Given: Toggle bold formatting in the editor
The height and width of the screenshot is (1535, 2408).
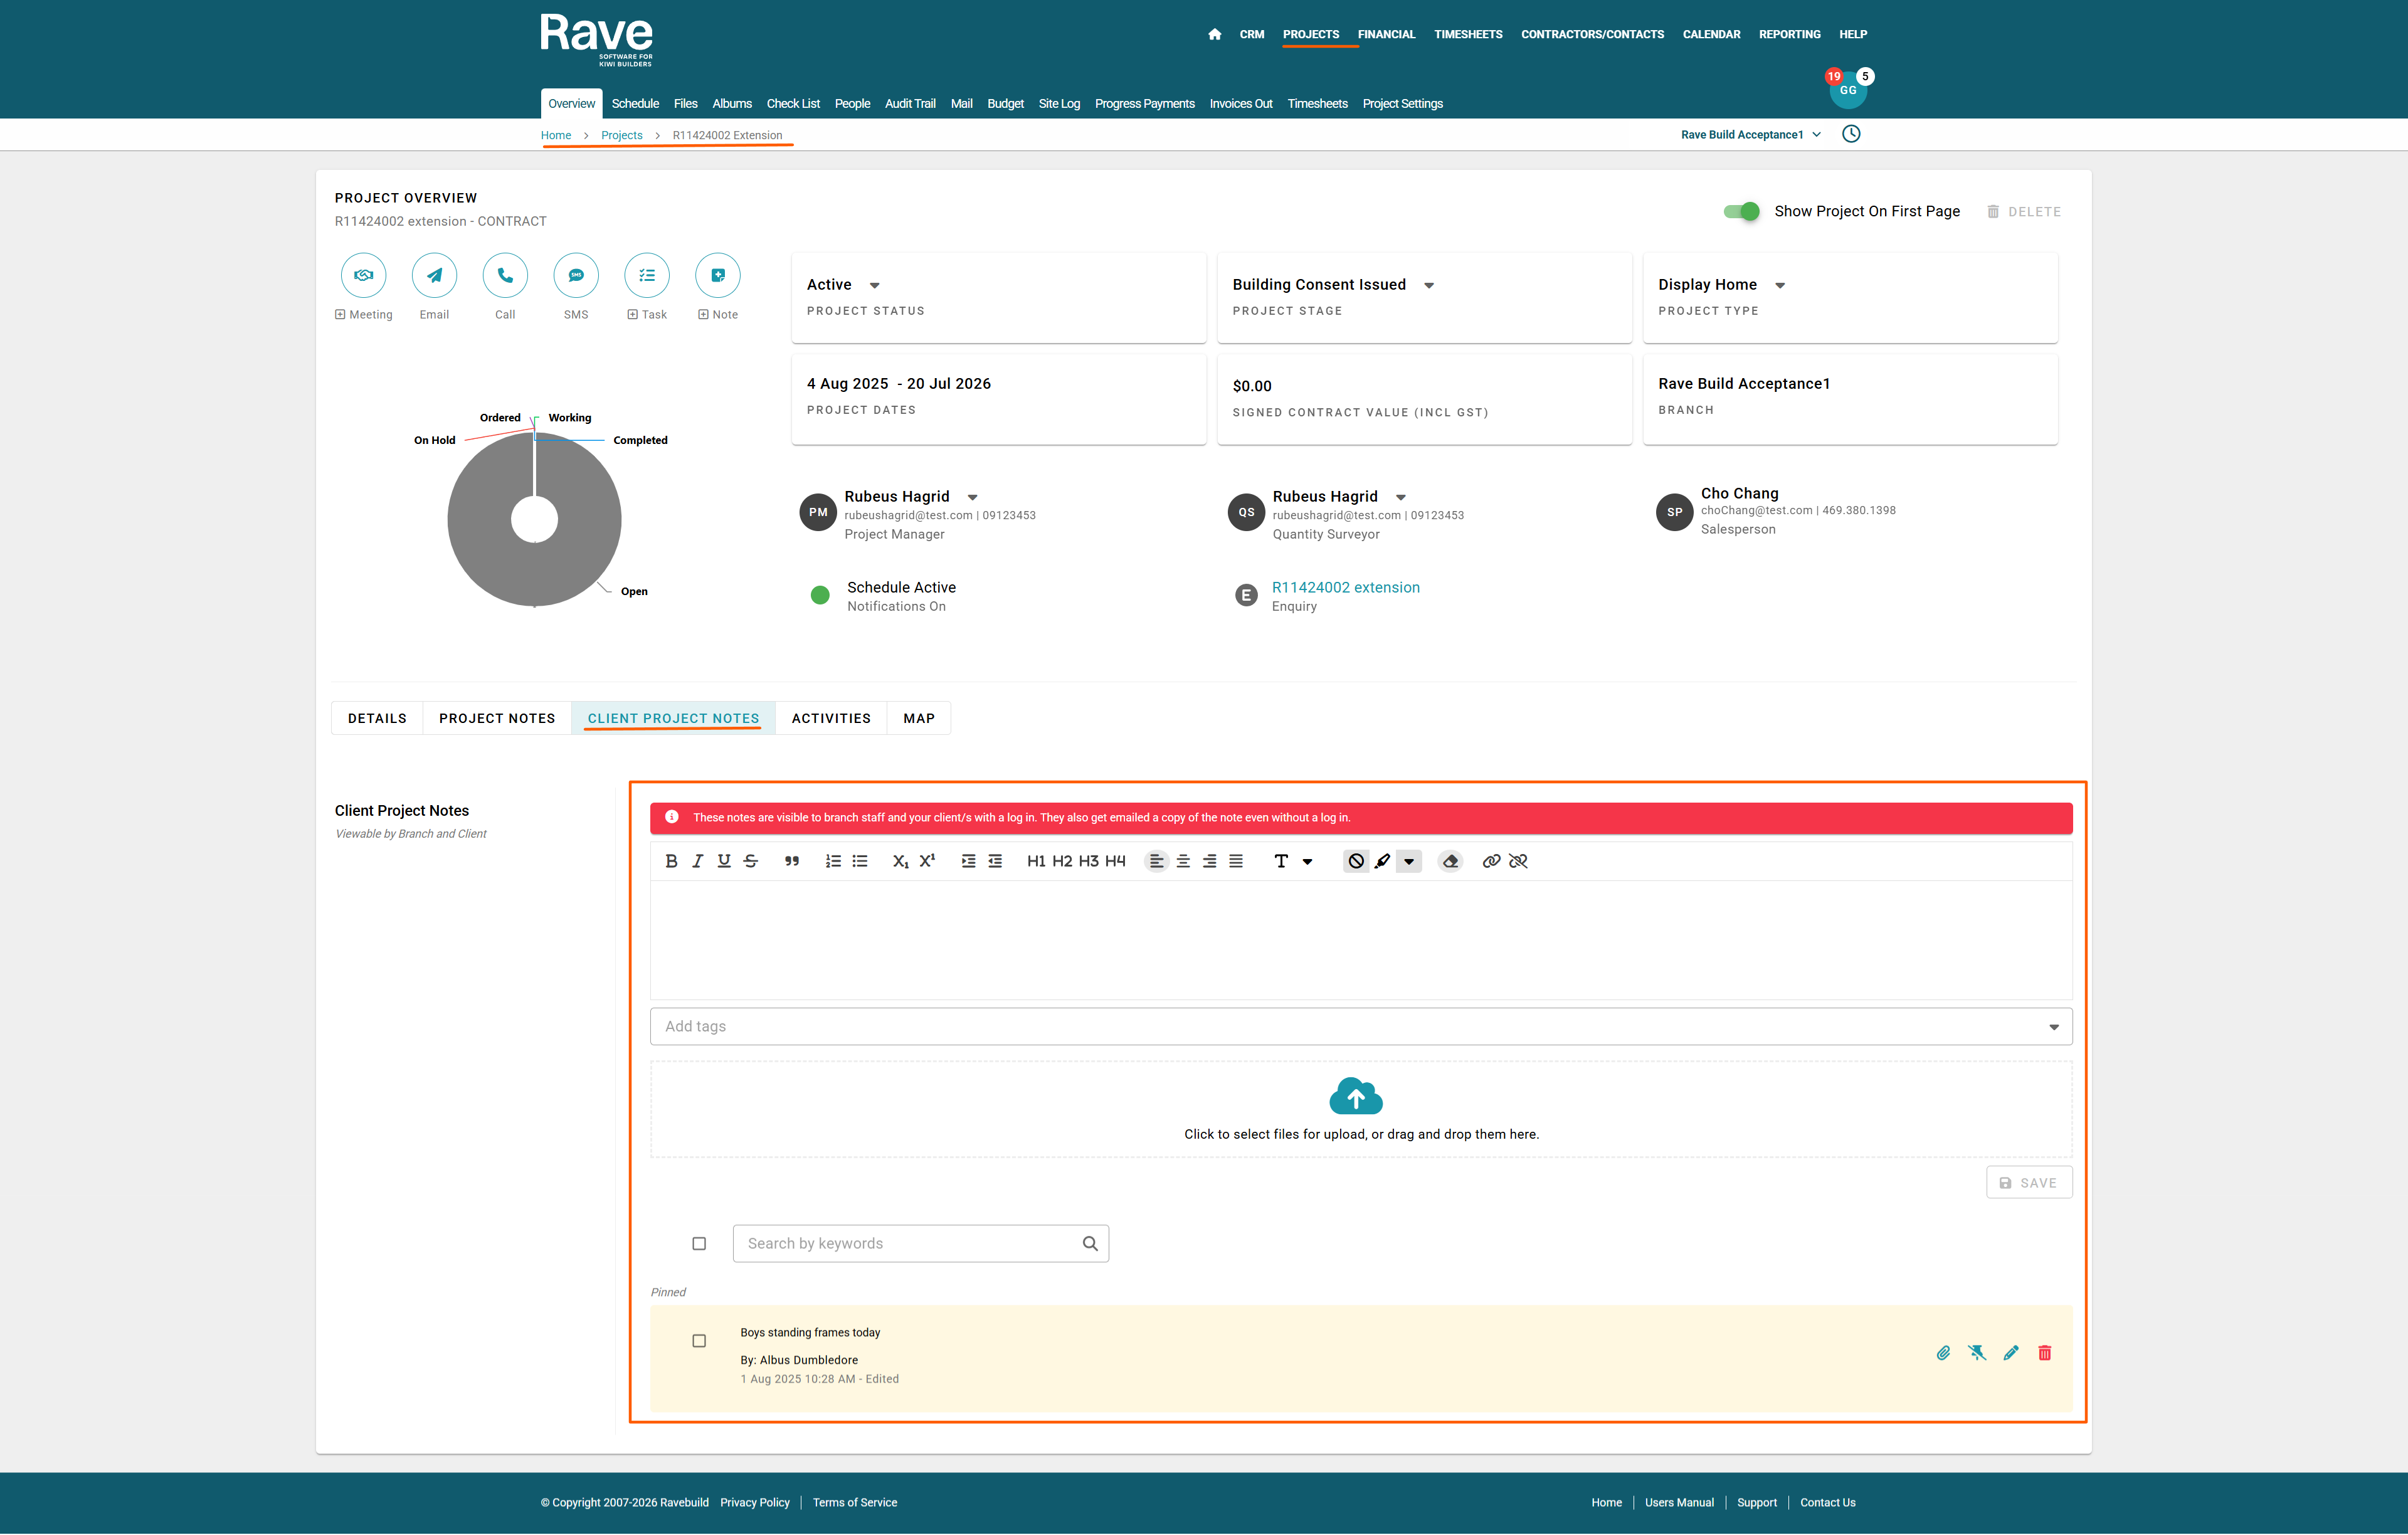Looking at the screenshot, I should click(x=671, y=861).
